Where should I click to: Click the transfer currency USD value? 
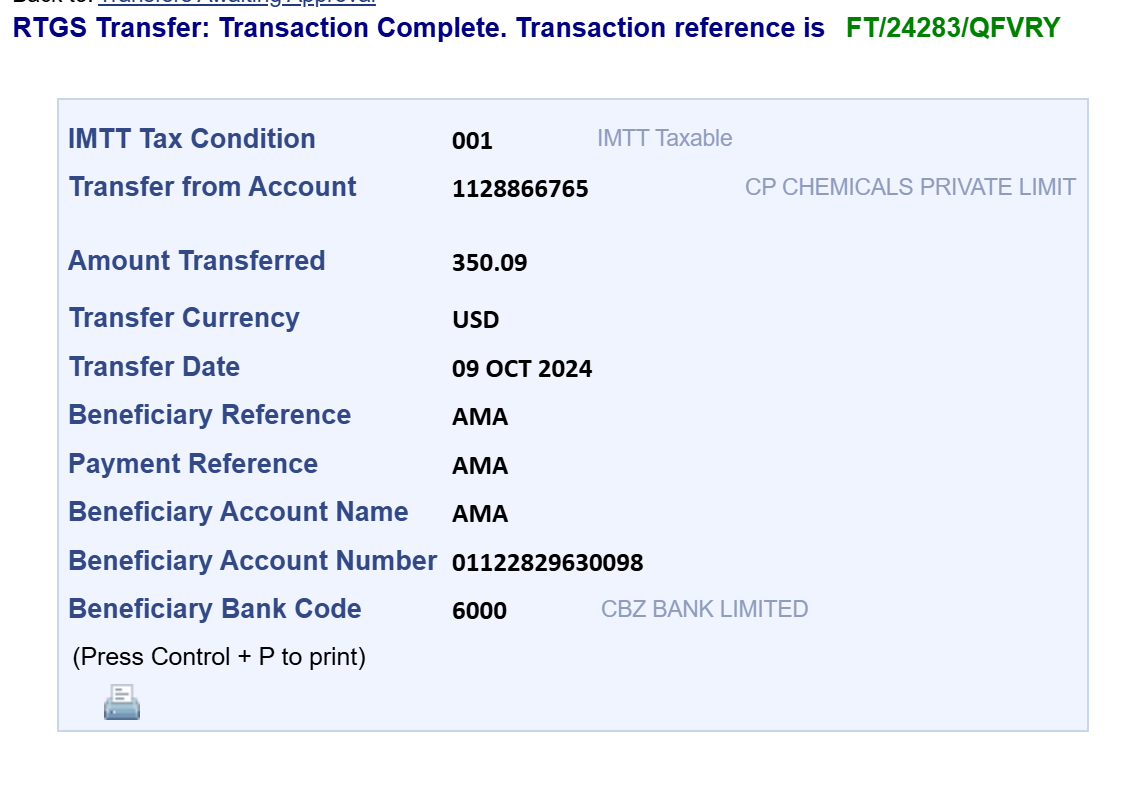[475, 319]
